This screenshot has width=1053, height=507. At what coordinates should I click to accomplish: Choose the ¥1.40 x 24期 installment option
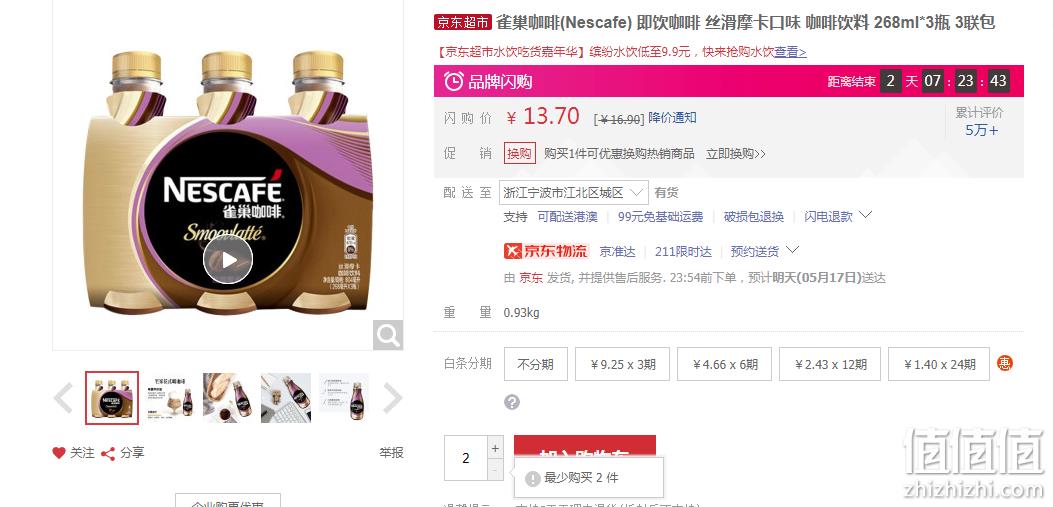click(x=939, y=364)
